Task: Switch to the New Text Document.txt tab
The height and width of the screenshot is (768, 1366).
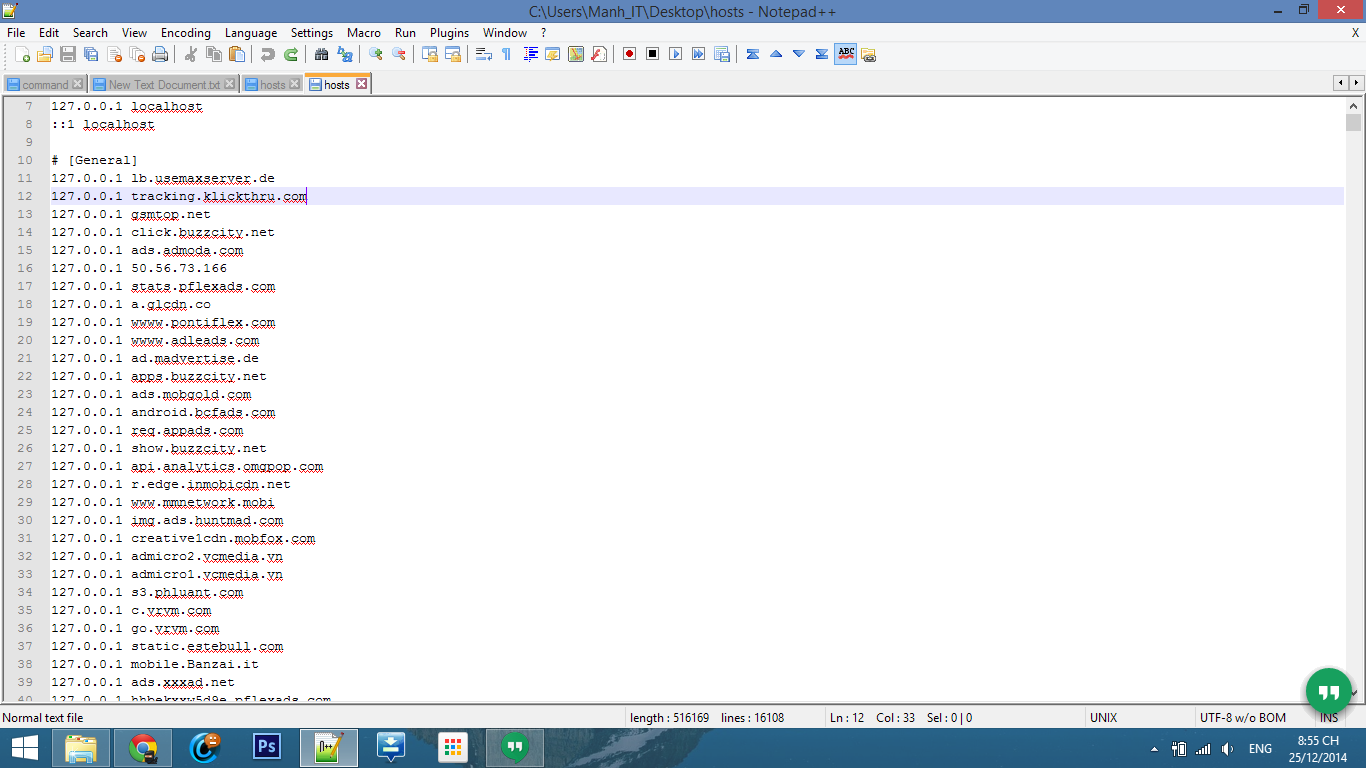Action: [x=163, y=85]
